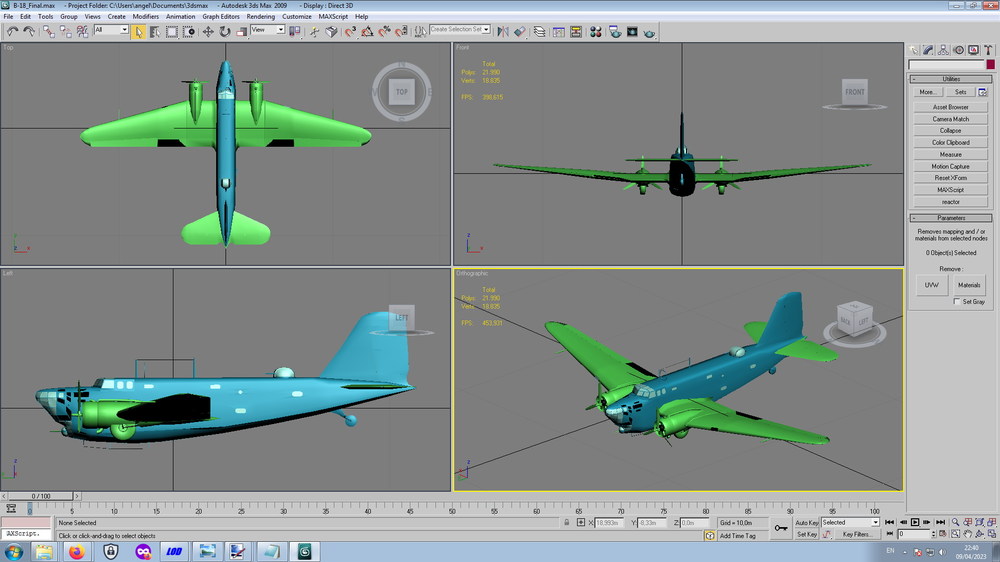Viewport: 1000px width, 562px height.
Task: Click the Redo arrow icon
Action: pyautogui.click(x=29, y=31)
